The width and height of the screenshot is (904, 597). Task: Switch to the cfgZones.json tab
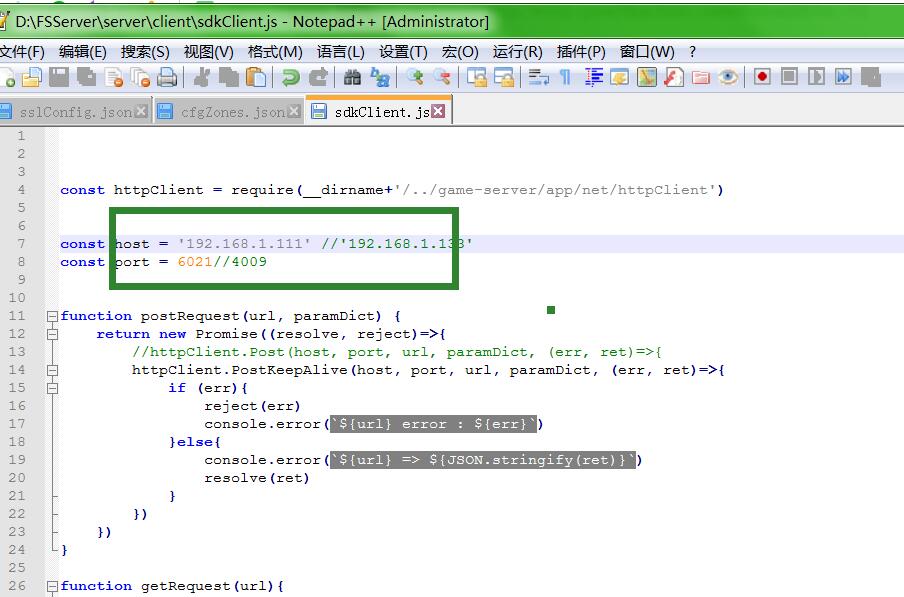(232, 112)
